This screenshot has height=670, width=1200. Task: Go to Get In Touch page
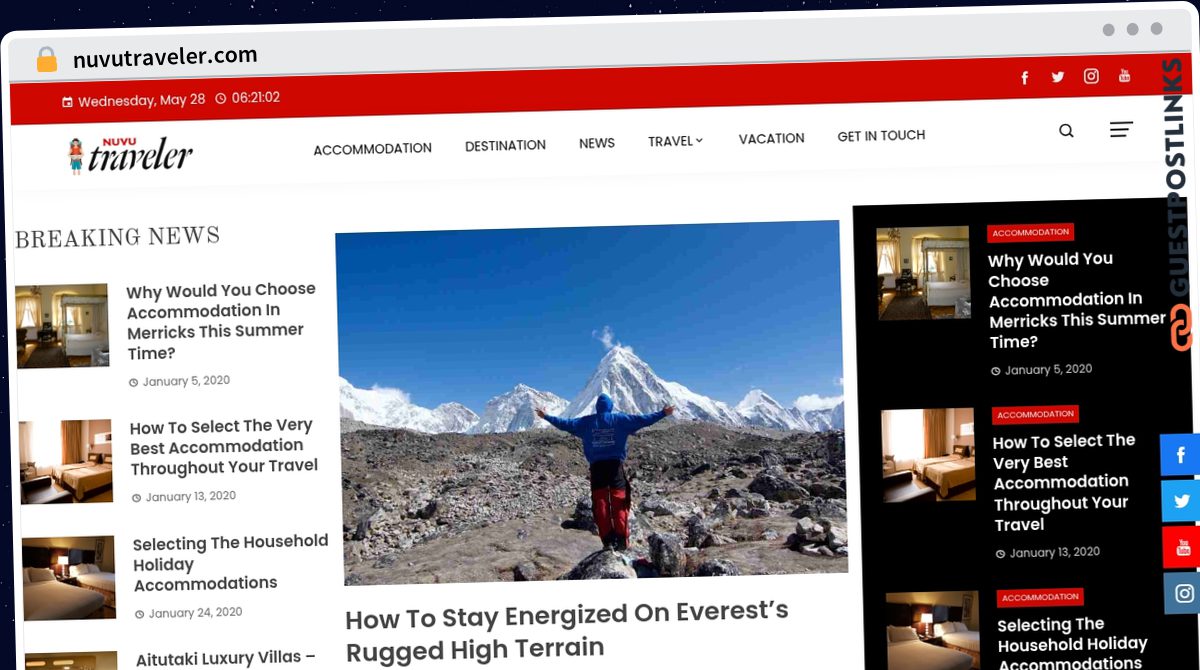(x=881, y=136)
